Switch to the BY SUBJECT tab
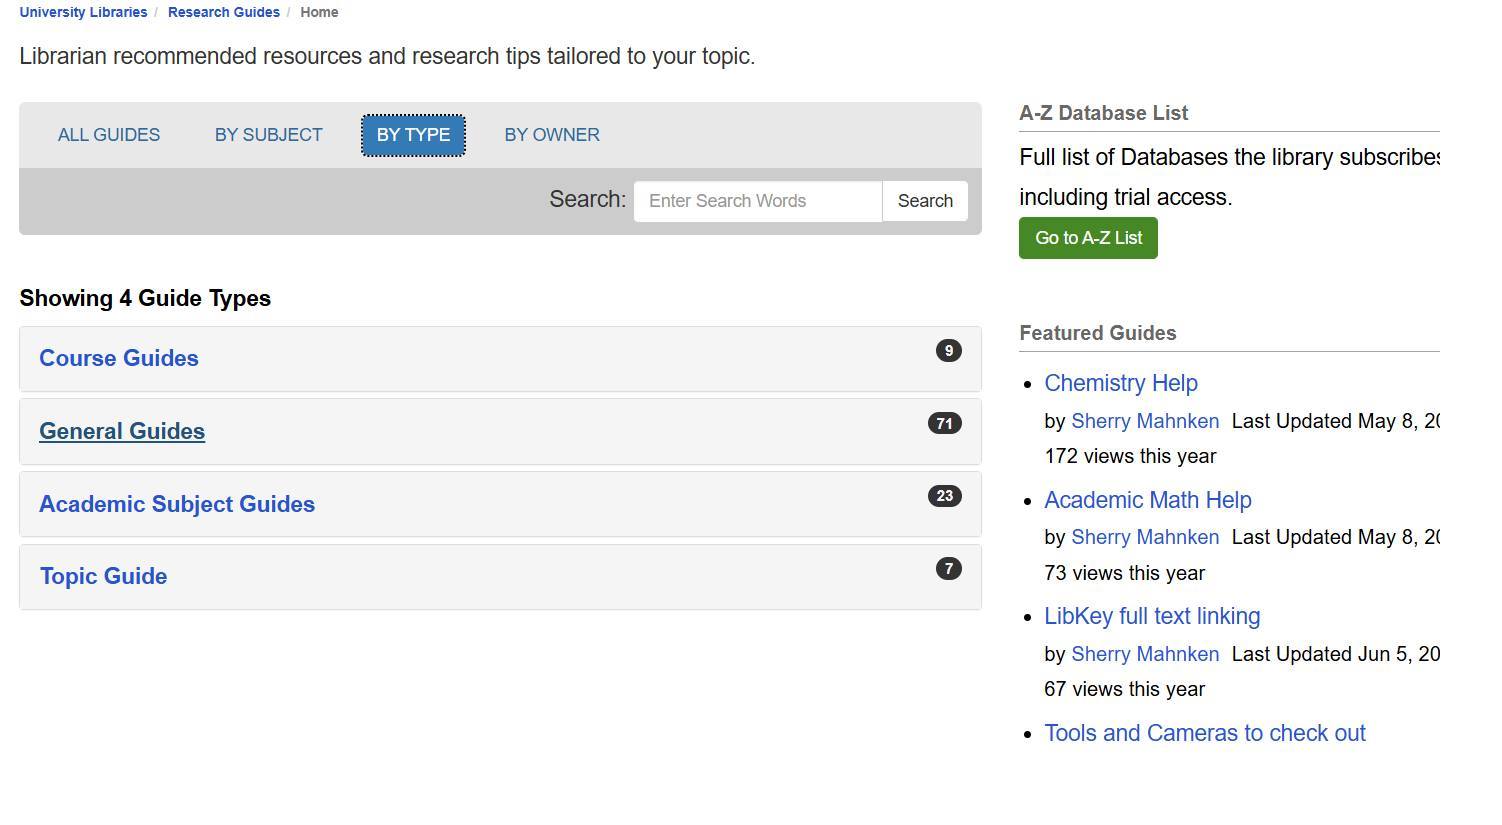 (x=269, y=135)
